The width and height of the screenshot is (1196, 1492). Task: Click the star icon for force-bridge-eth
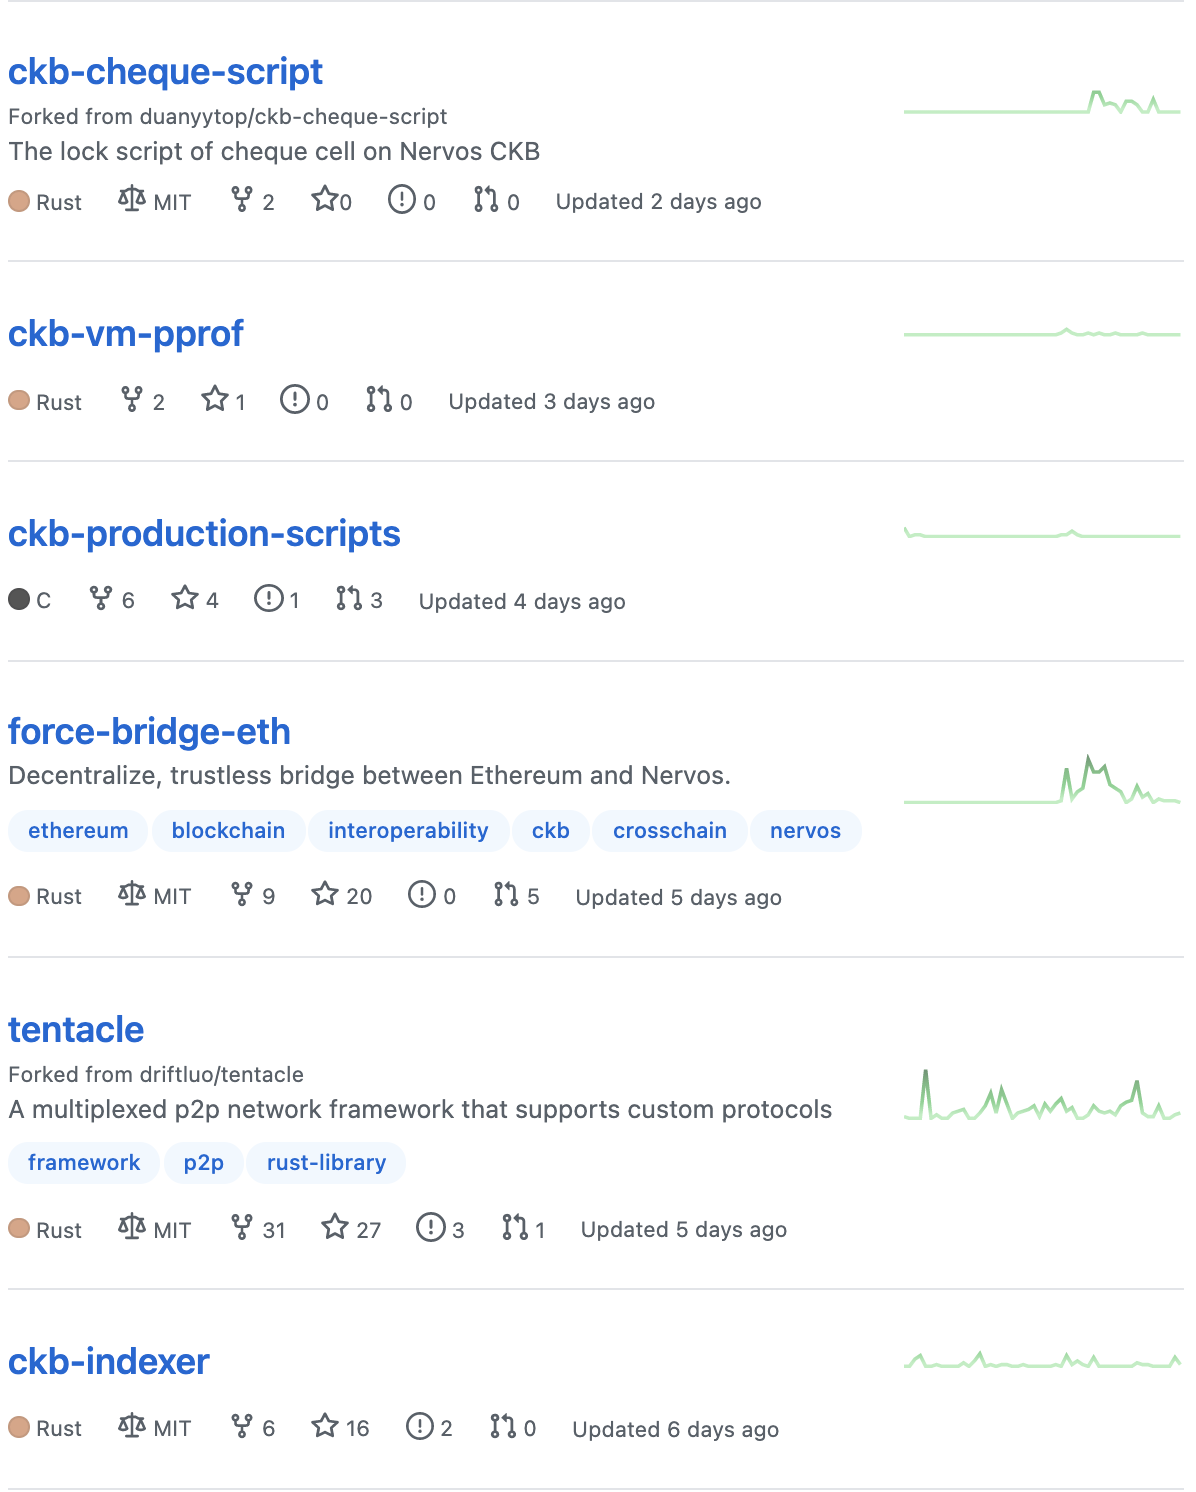[325, 893]
